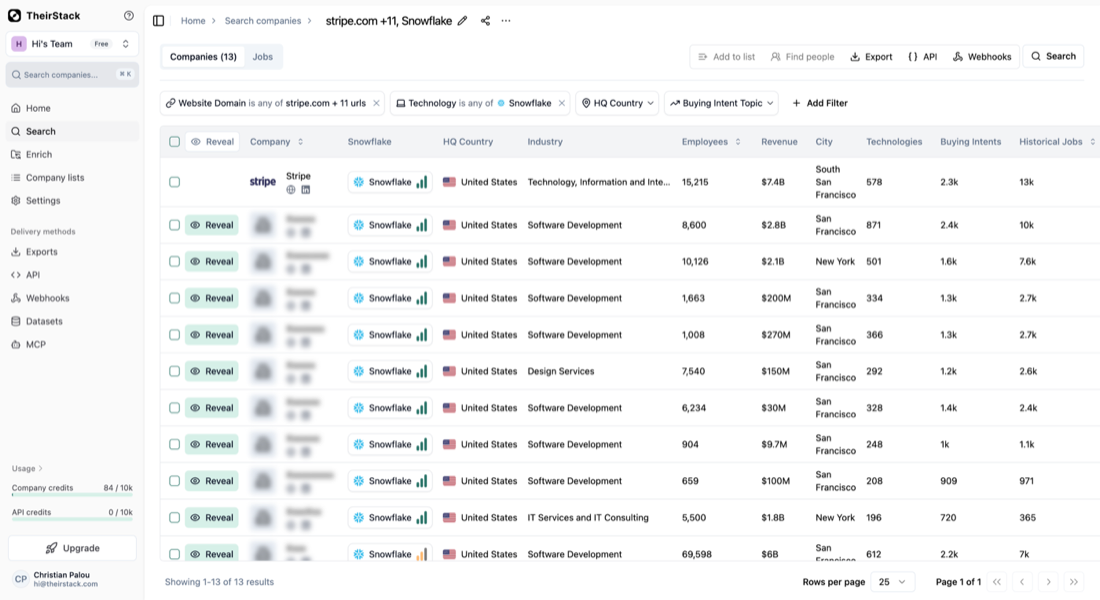Image resolution: width=1100 pixels, height=600 pixels.
Task: Expand the Usage section
Action: click(27, 468)
